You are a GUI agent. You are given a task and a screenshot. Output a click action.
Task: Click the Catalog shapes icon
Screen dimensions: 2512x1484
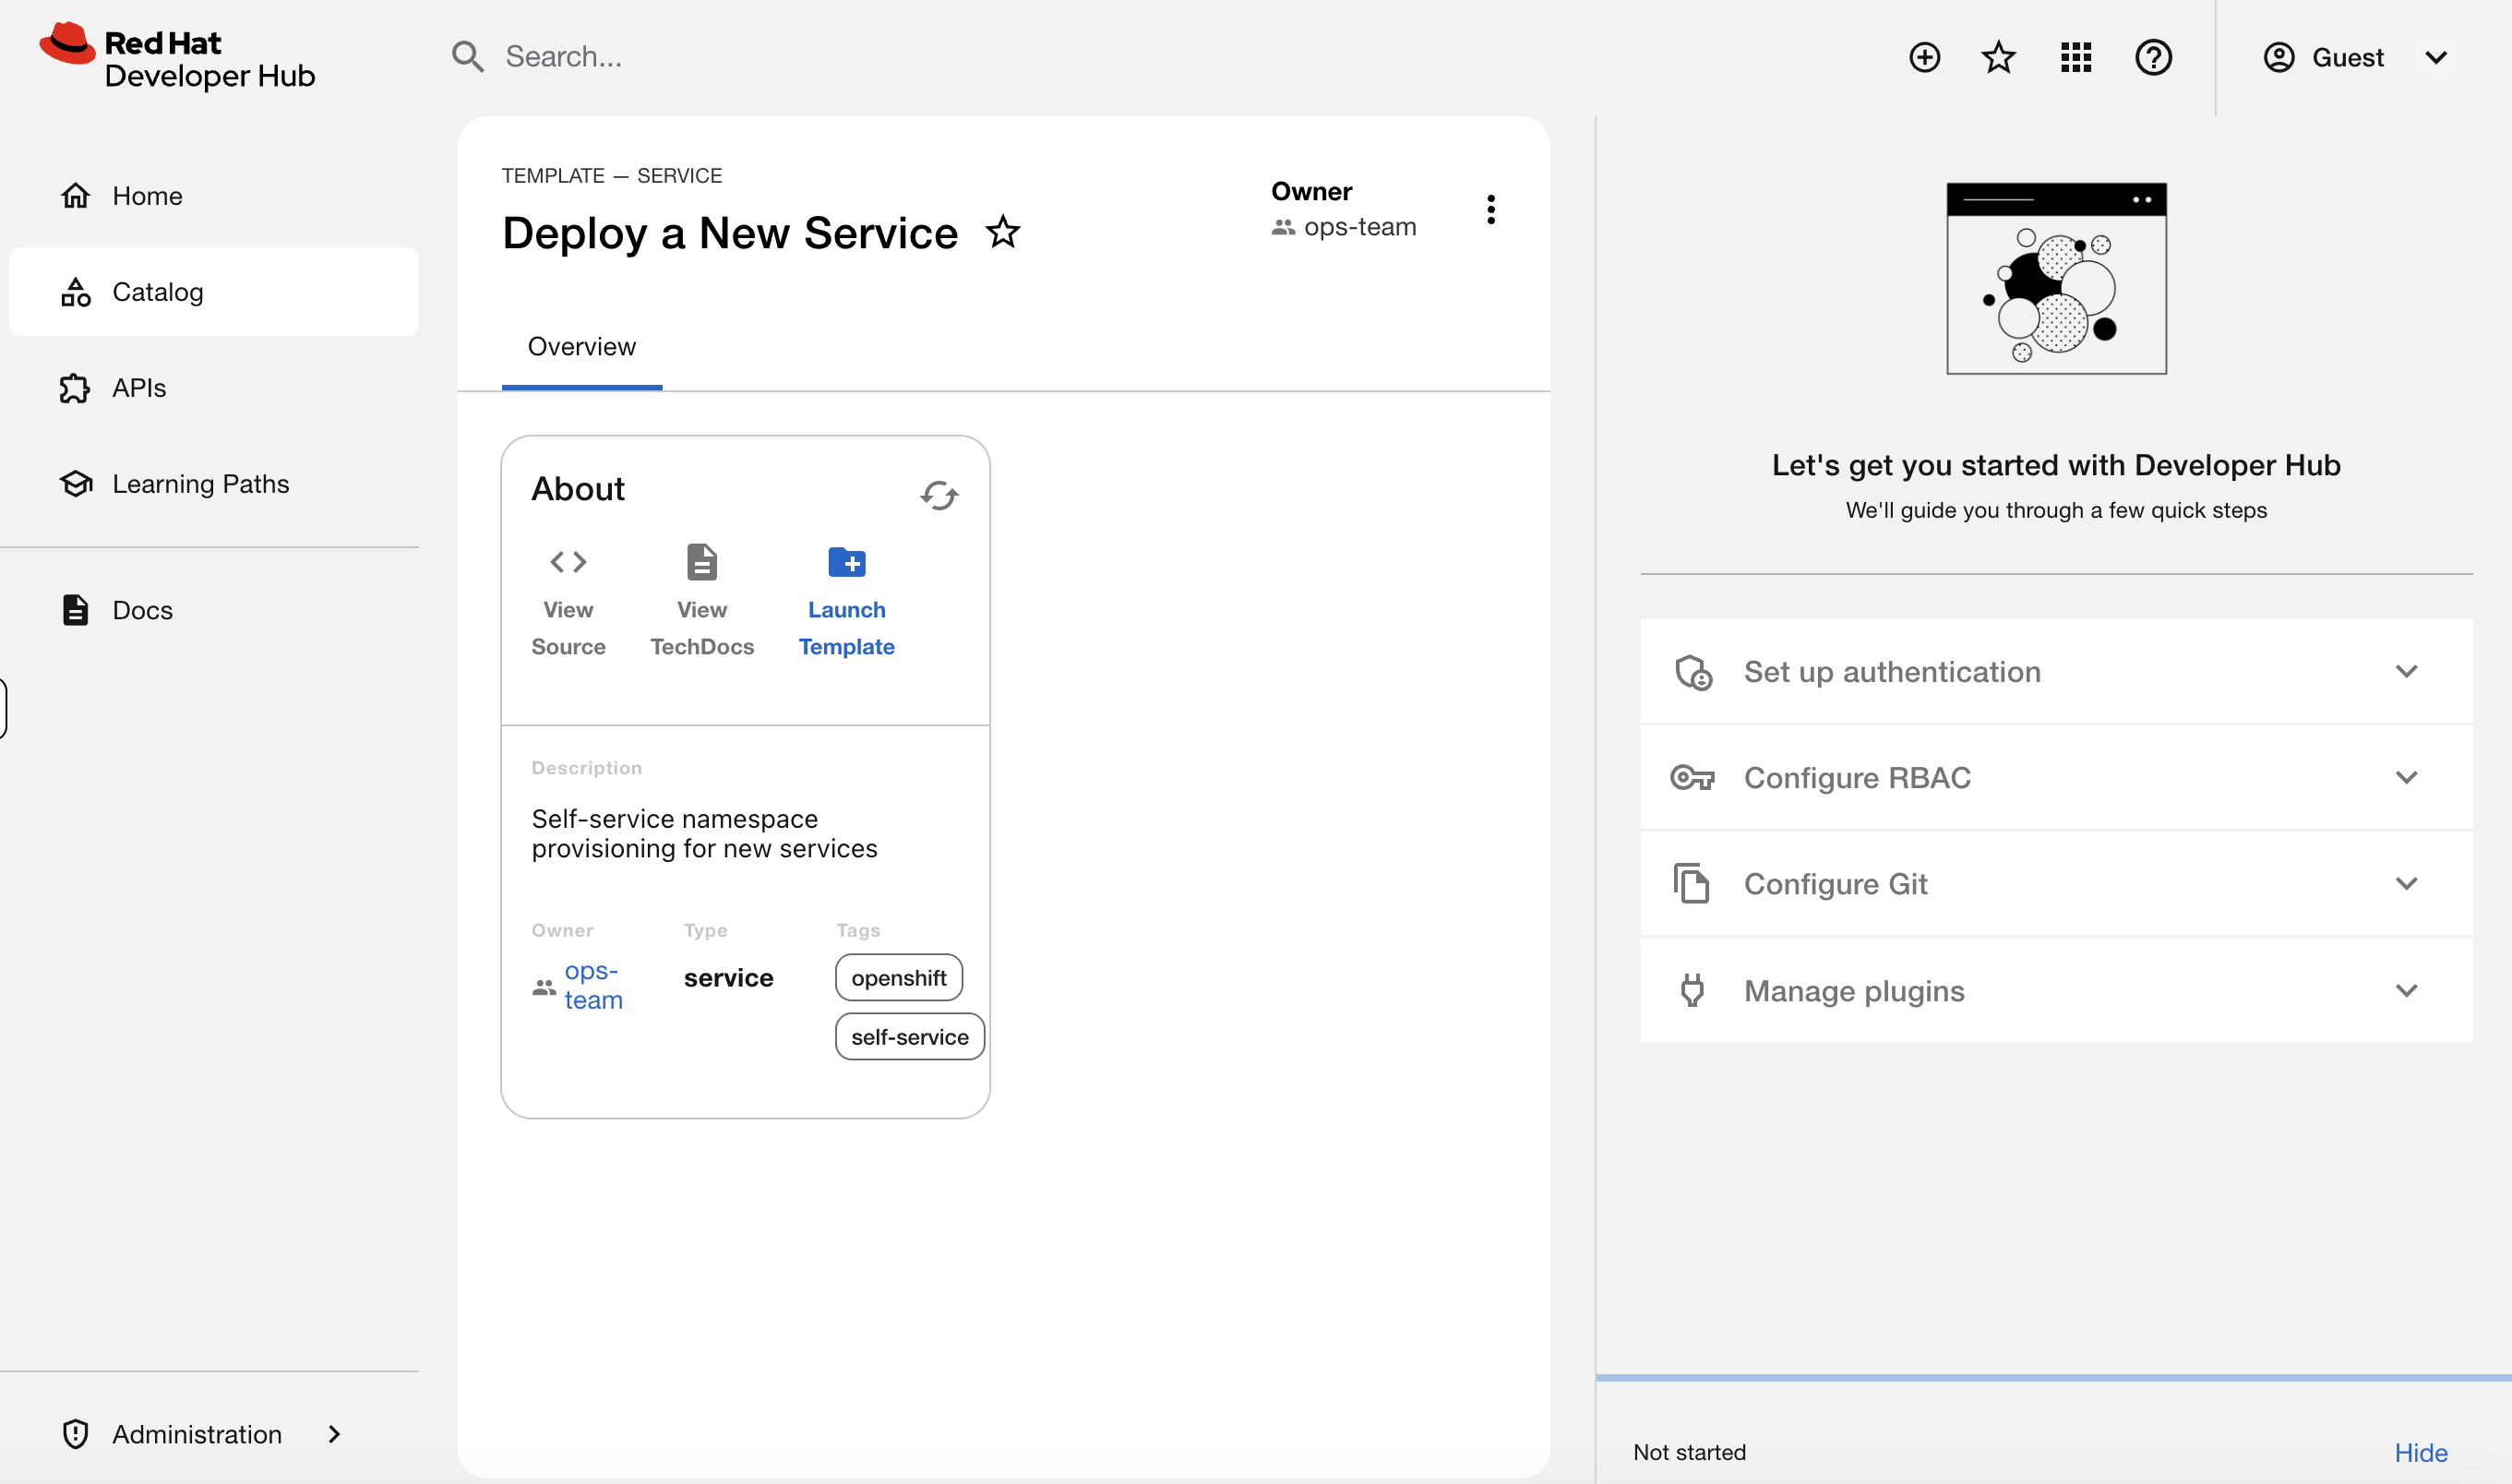click(x=76, y=292)
